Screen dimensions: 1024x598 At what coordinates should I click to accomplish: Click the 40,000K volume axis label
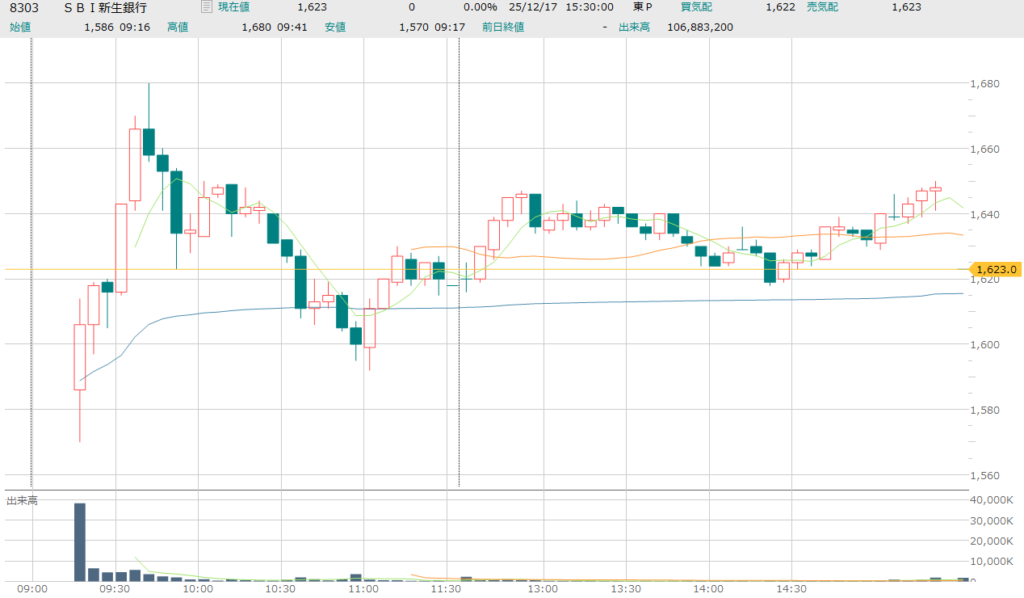coord(994,500)
